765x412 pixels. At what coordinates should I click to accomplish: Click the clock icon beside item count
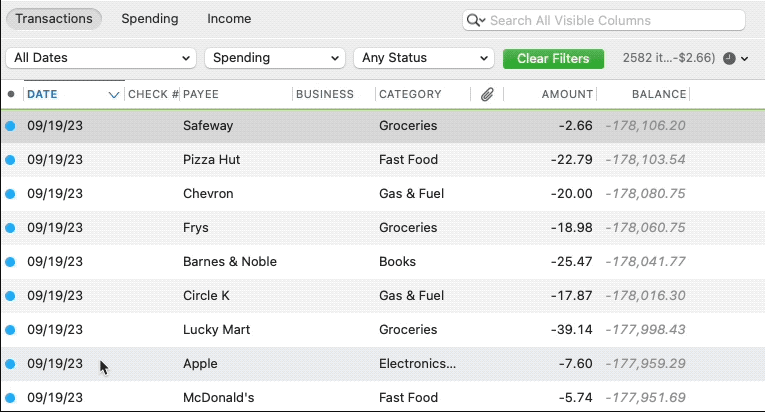[729, 59]
